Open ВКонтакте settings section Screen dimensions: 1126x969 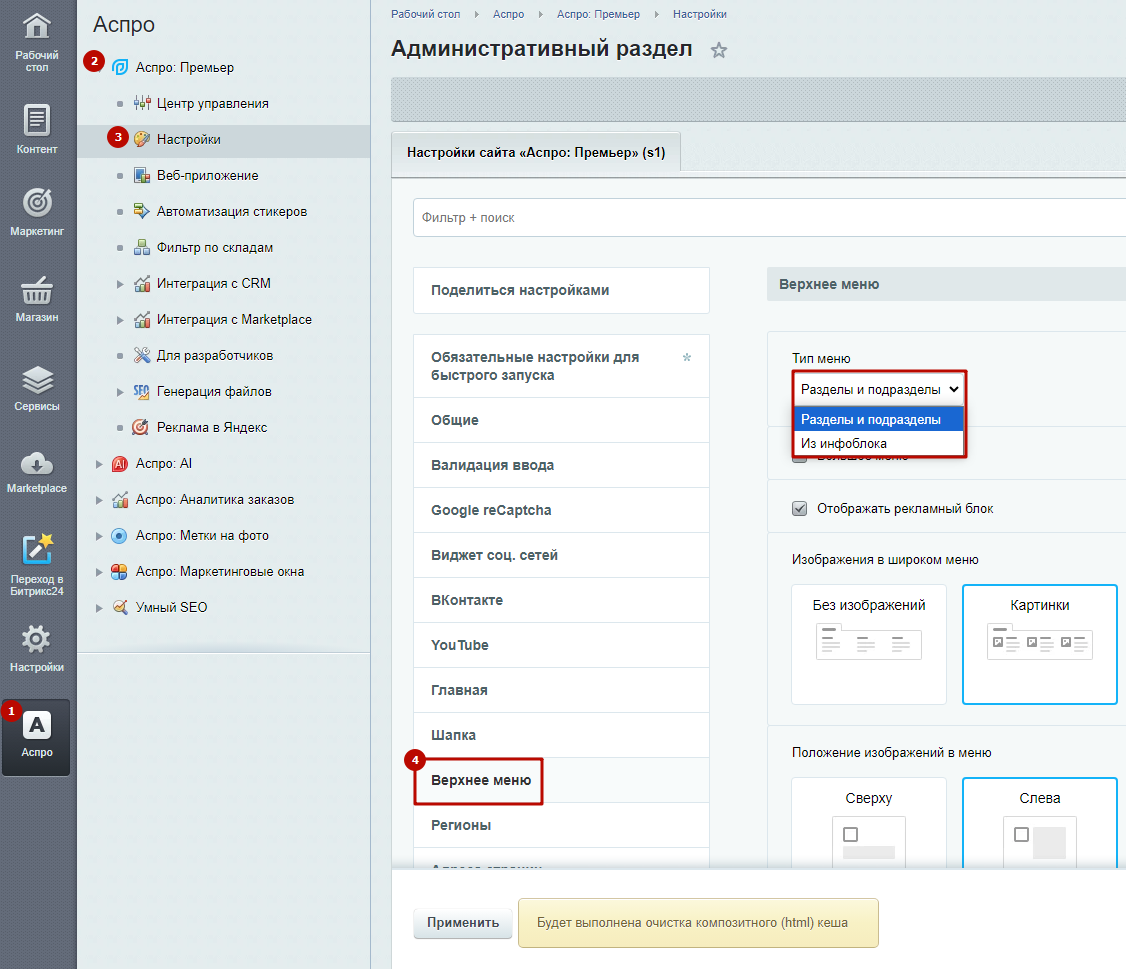coord(561,601)
